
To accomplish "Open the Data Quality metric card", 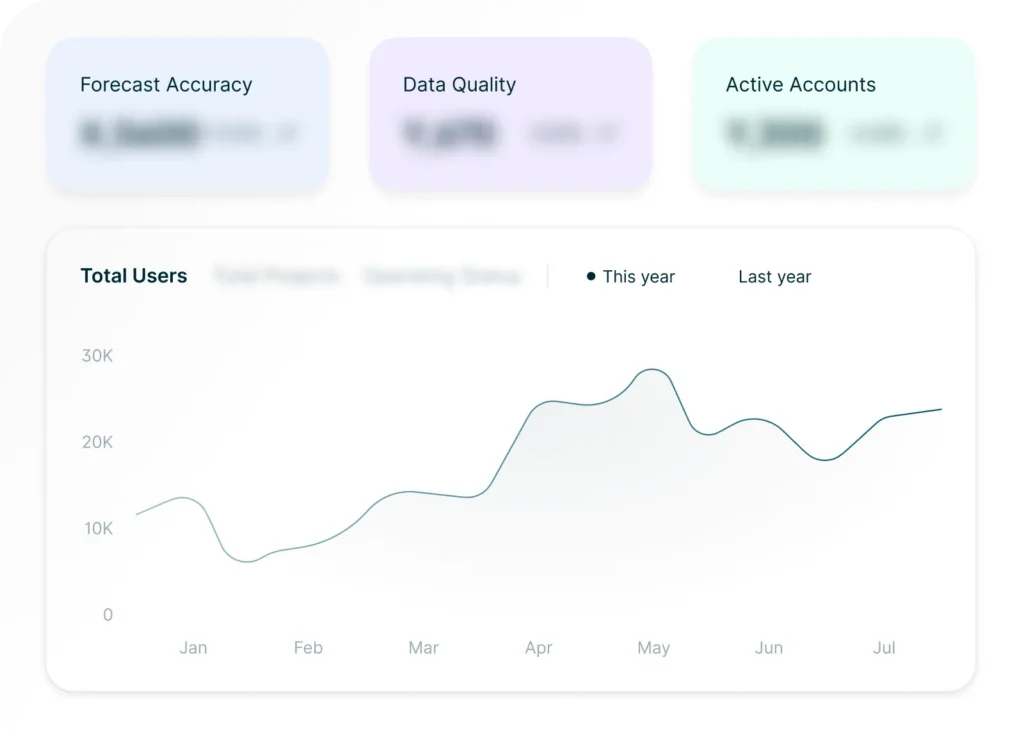I will 510,113.
